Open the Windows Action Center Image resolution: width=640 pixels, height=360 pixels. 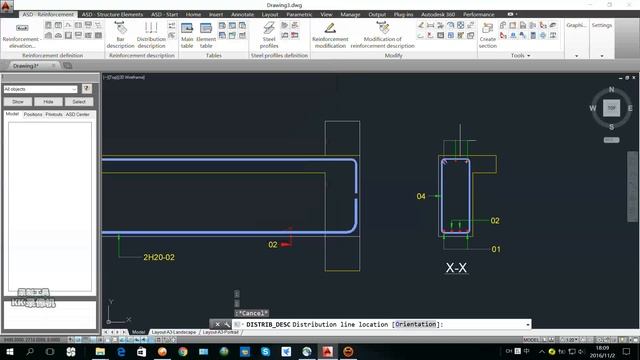(627, 351)
